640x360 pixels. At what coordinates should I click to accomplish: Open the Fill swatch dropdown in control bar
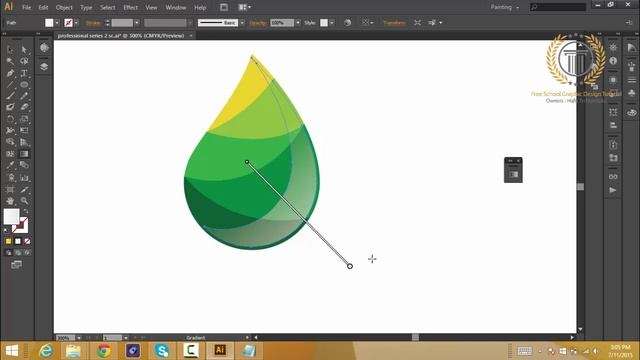(x=57, y=23)
